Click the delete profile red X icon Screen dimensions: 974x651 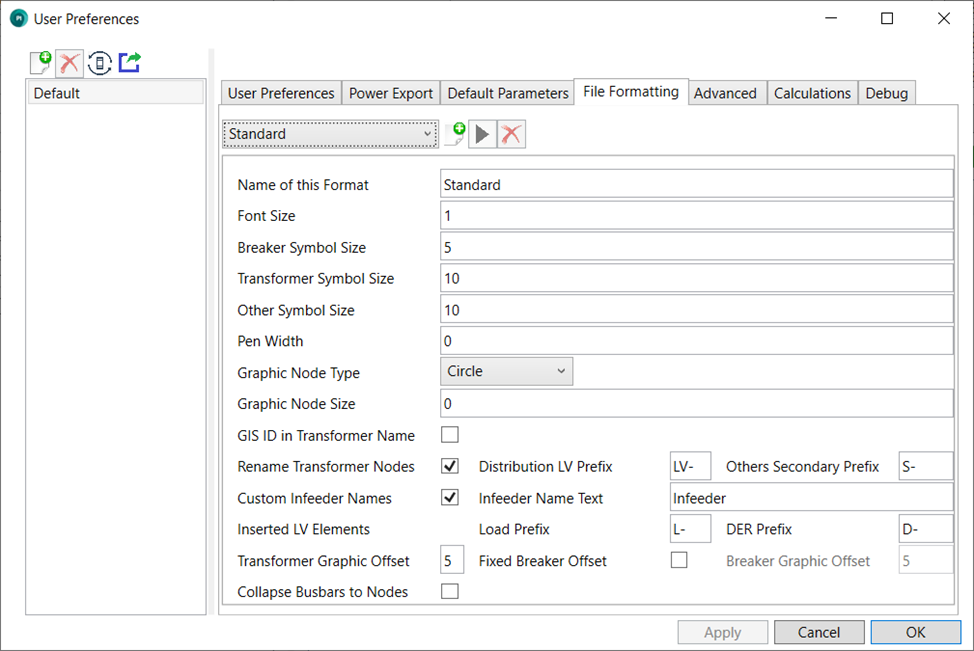pos(69,63)
